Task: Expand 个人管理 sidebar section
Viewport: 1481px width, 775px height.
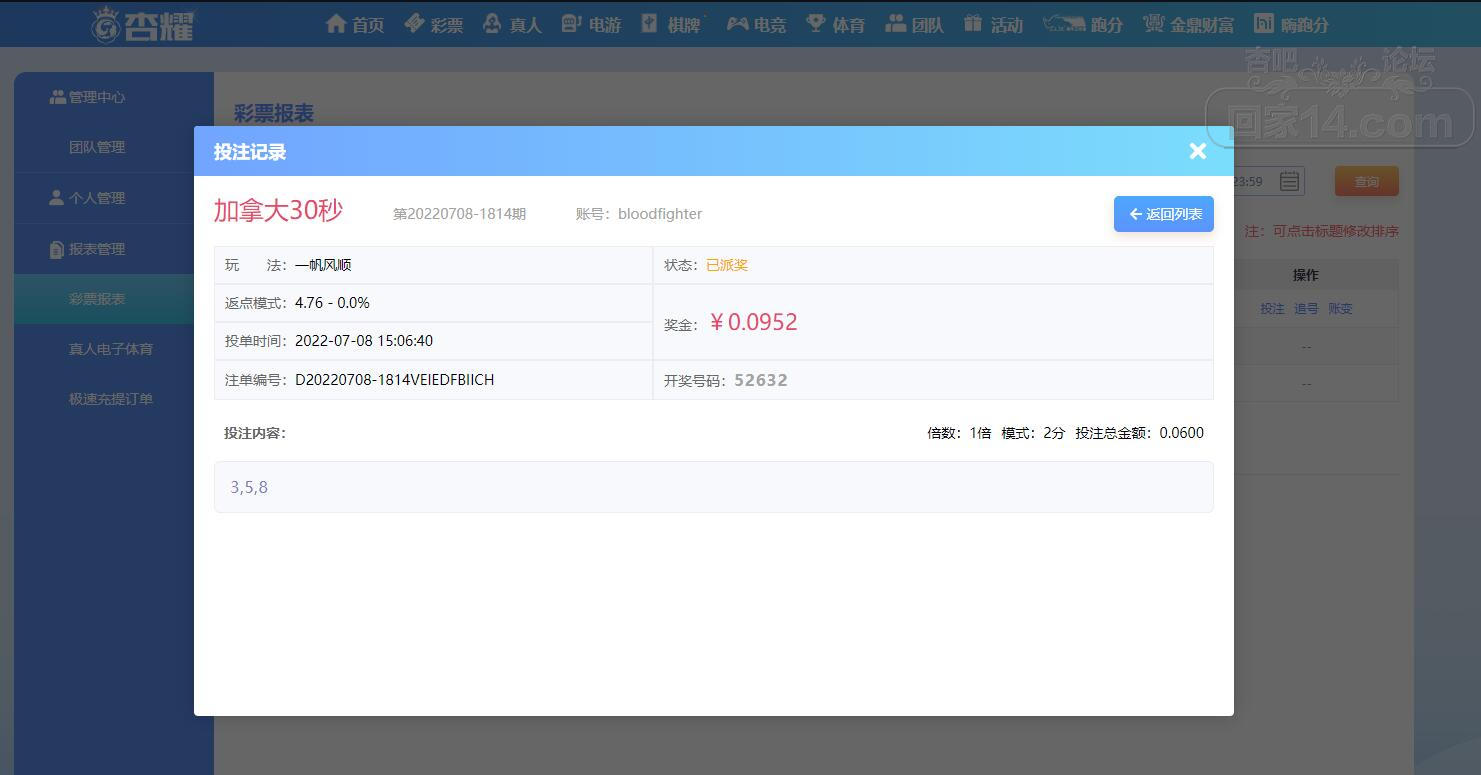Action: (114, 198)
